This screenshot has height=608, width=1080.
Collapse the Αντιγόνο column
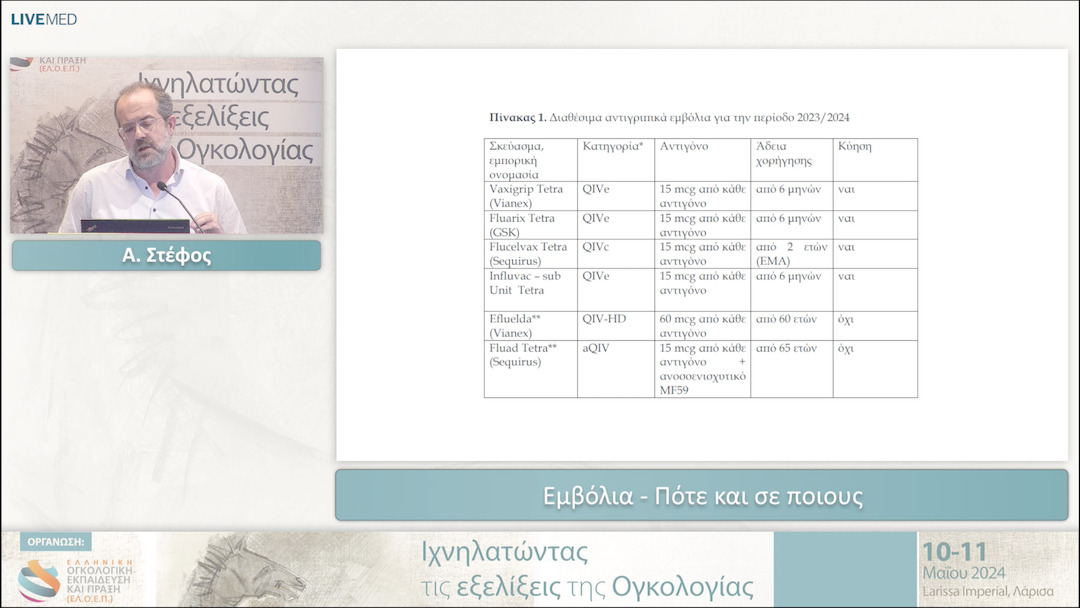(x=684, y=146)
